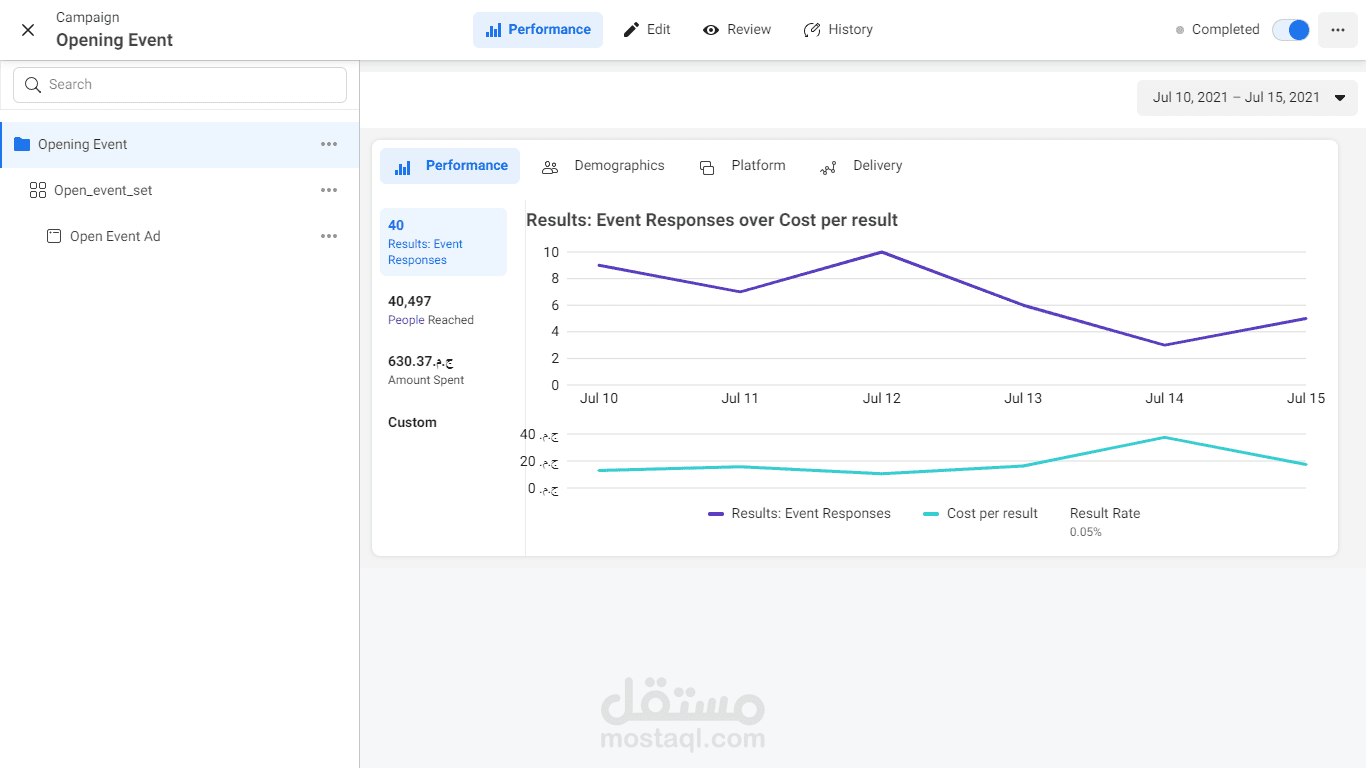Screen dimensions: 1366x768
Task: Open the campaign History view
Action: (838, 30)
